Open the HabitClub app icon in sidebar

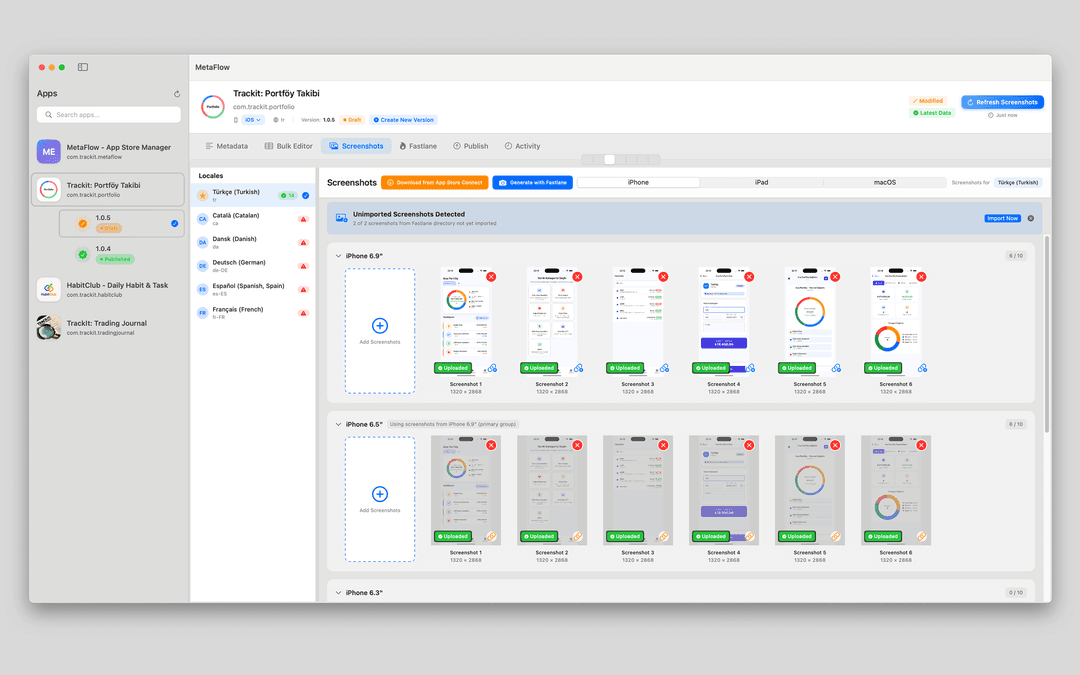click(x=49, y=290)
